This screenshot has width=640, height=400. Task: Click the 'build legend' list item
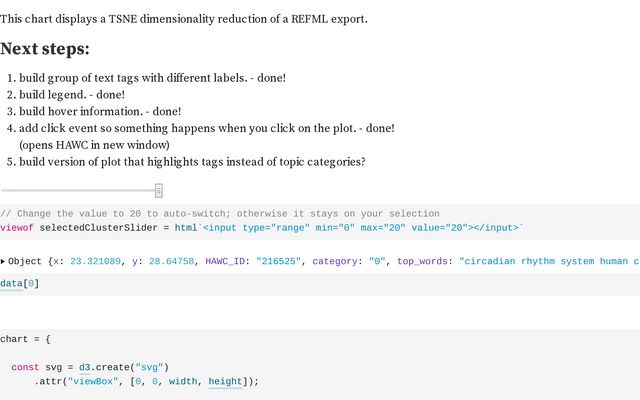pyautogui.click(x=72, y=95)
